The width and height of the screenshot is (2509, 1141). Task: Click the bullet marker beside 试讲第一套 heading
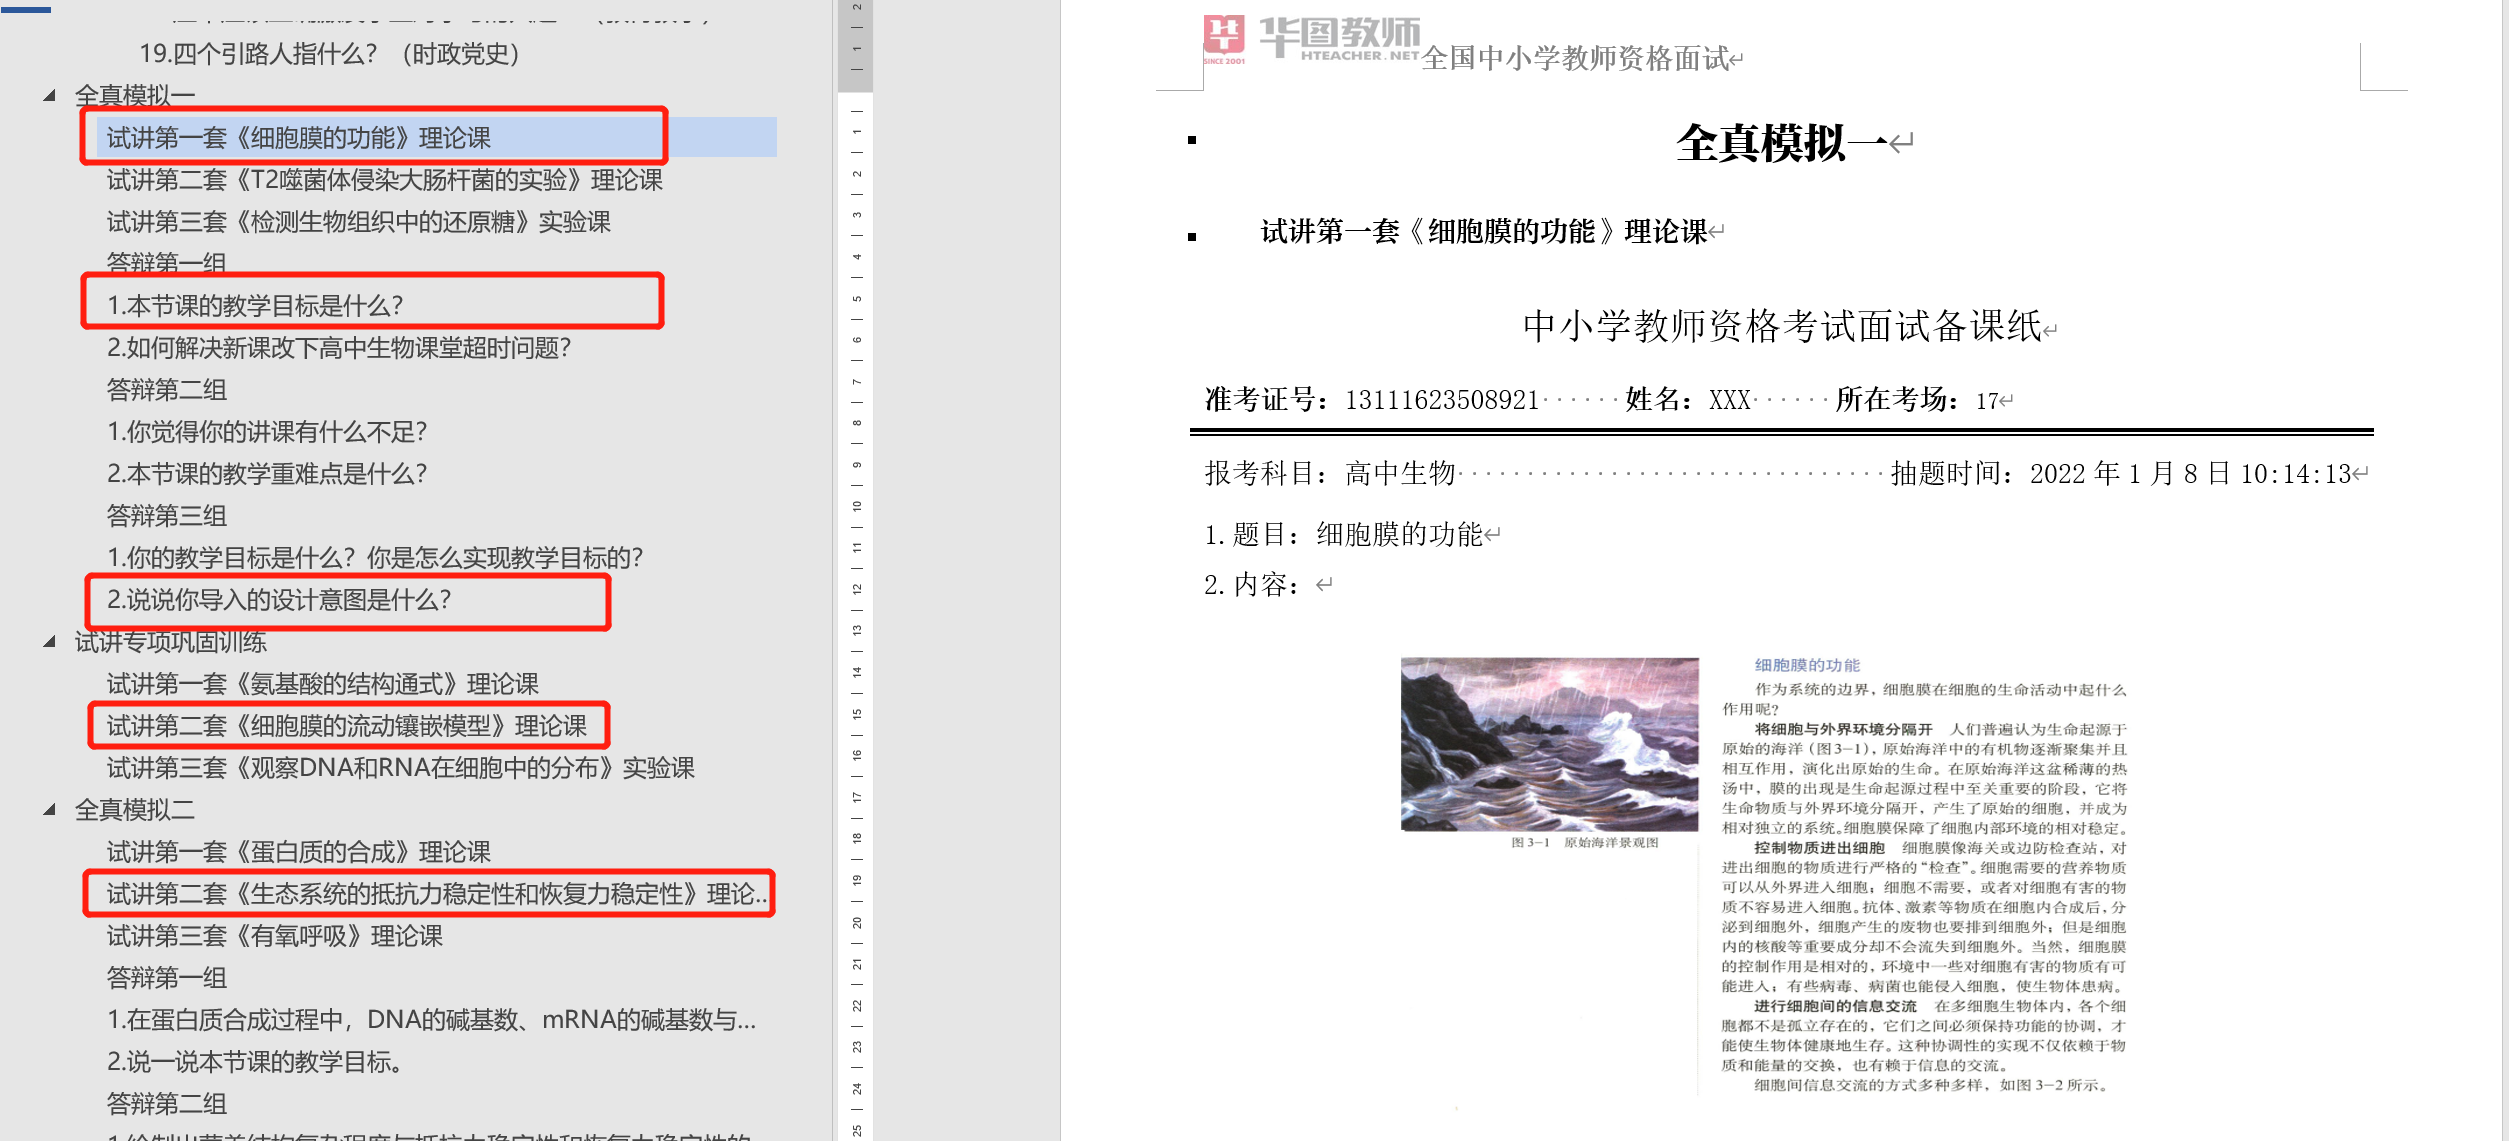pos(1192,237)
